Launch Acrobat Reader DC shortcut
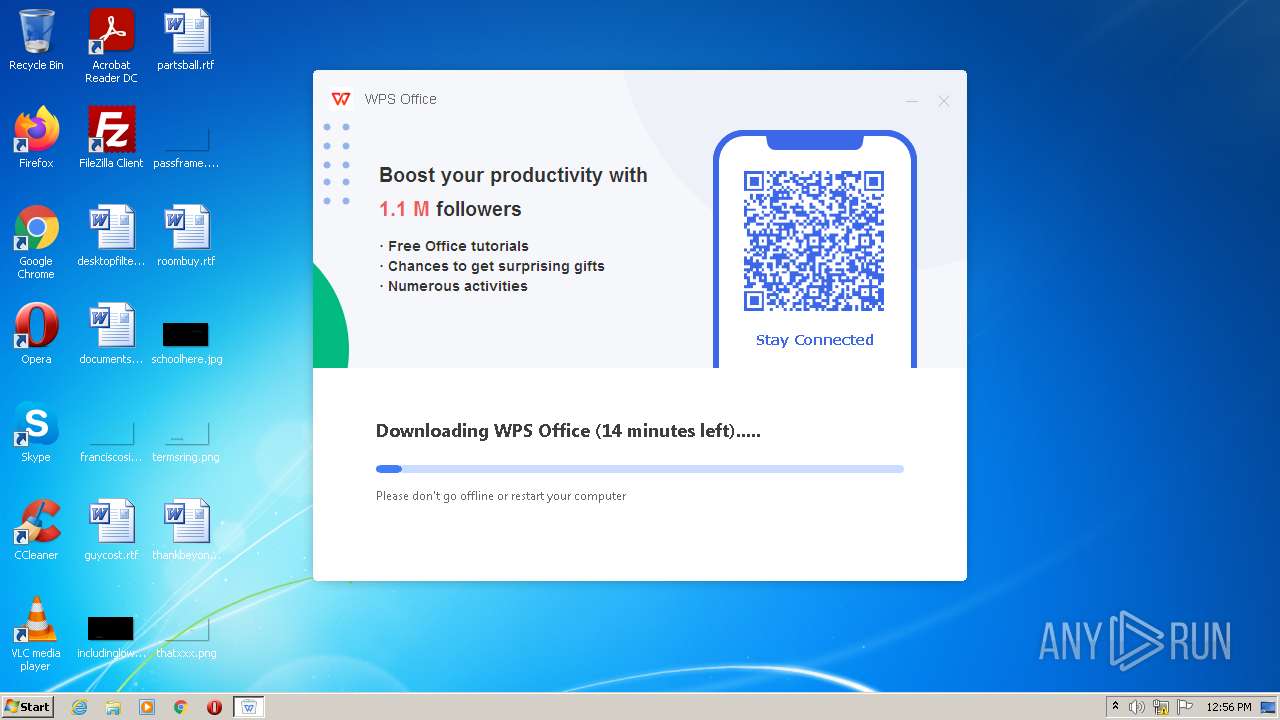 point(111,45)
